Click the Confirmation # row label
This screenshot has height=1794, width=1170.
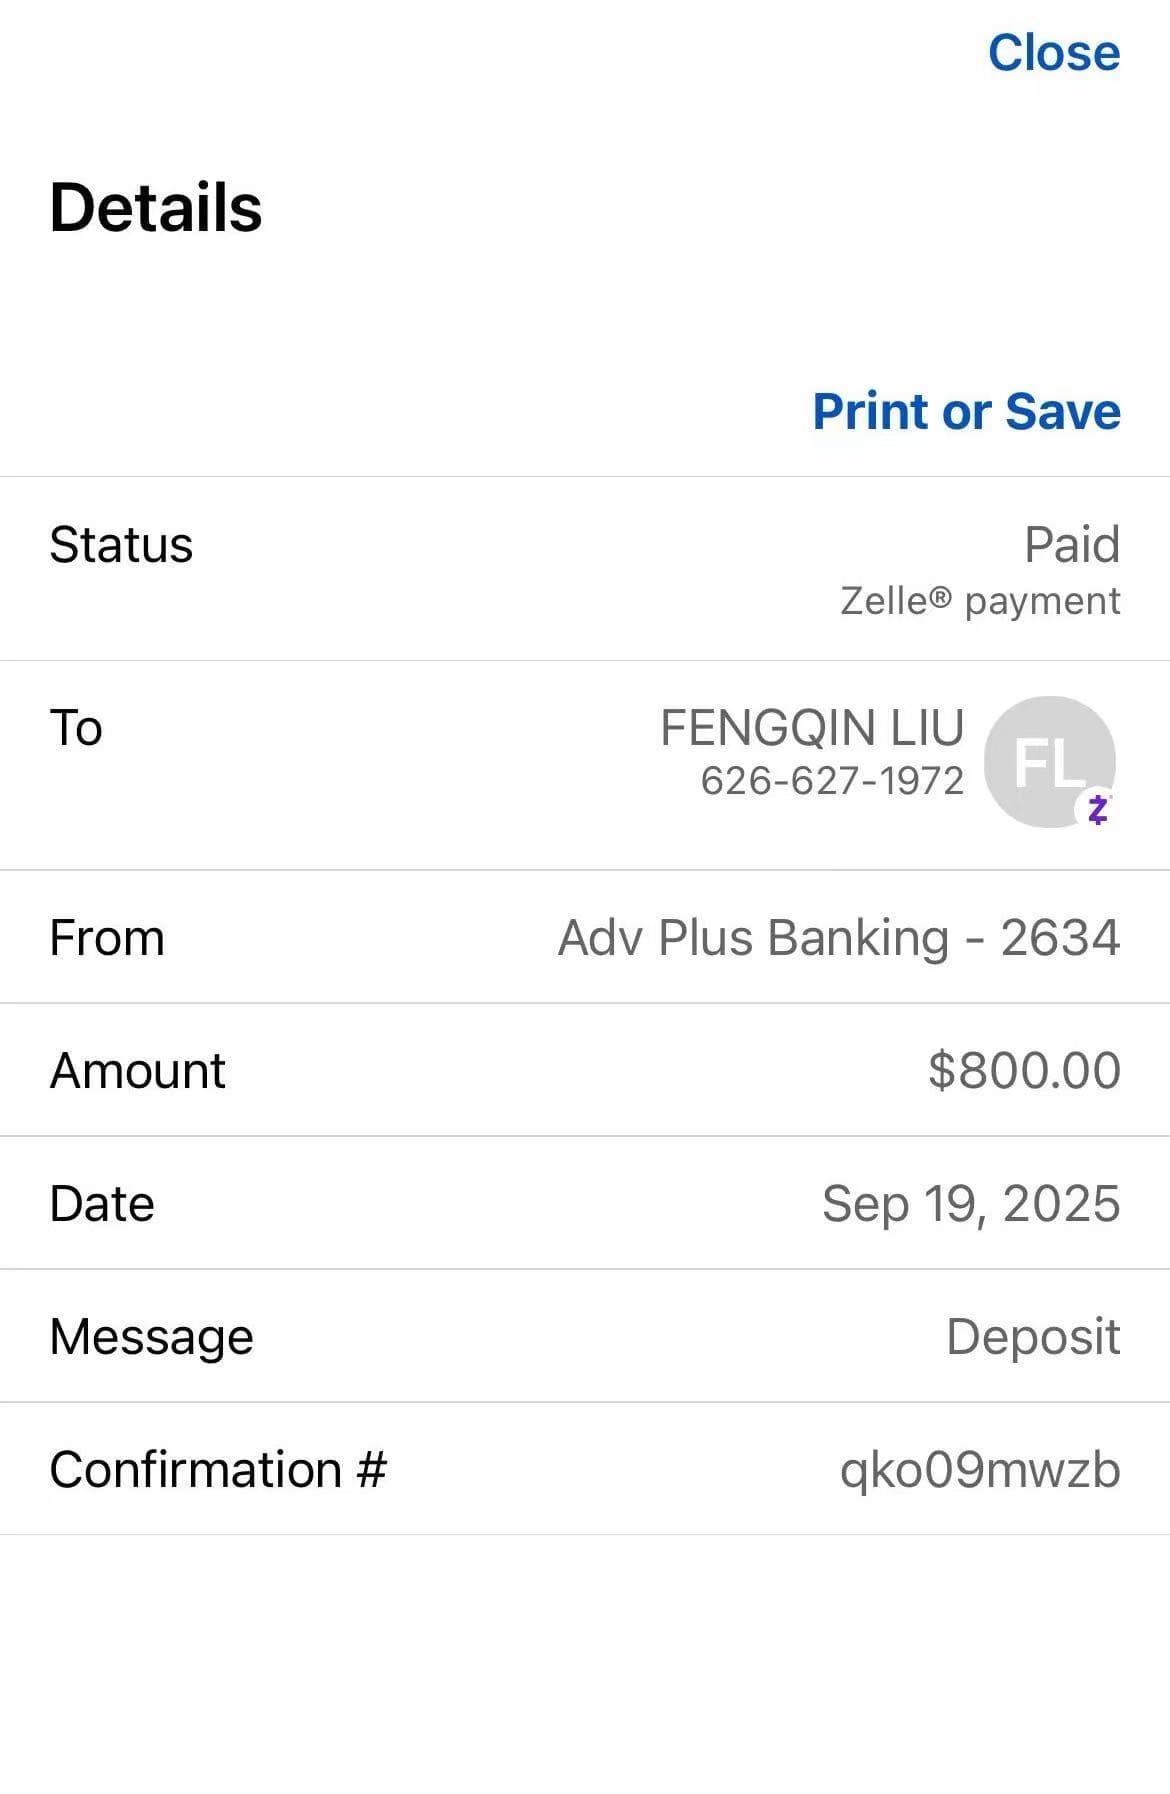pos(218,1470)
